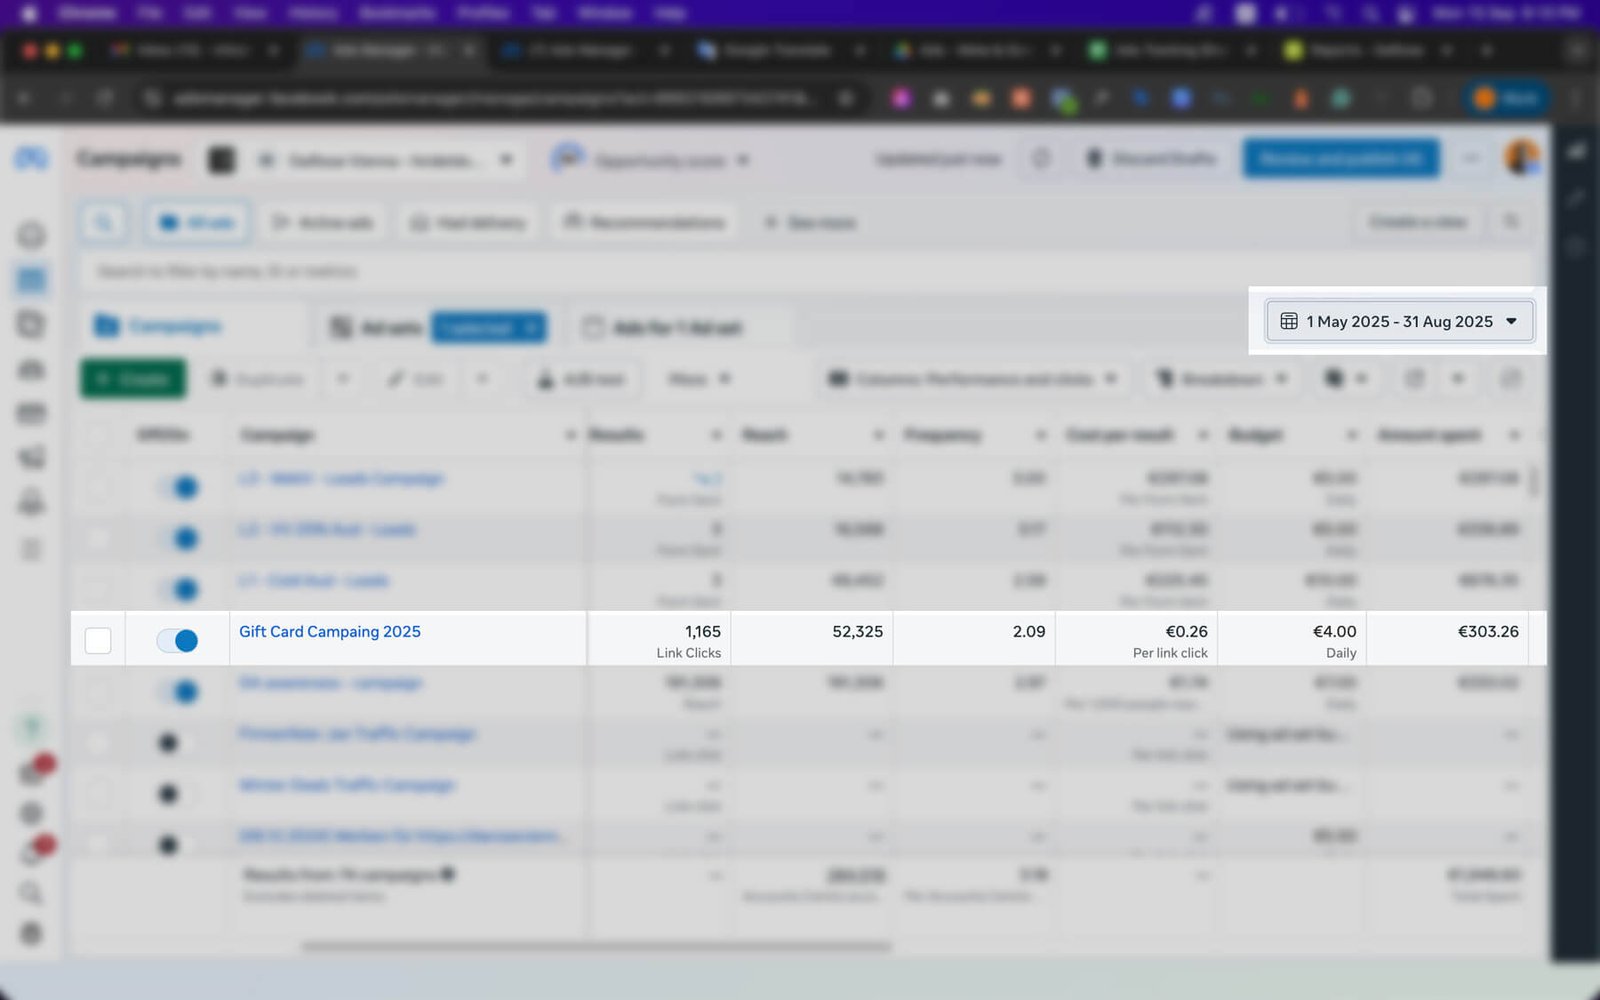Toggle off the Gift Card Campaing 2025 campaign
The image size is (1600, 1000).
(178, 640)
